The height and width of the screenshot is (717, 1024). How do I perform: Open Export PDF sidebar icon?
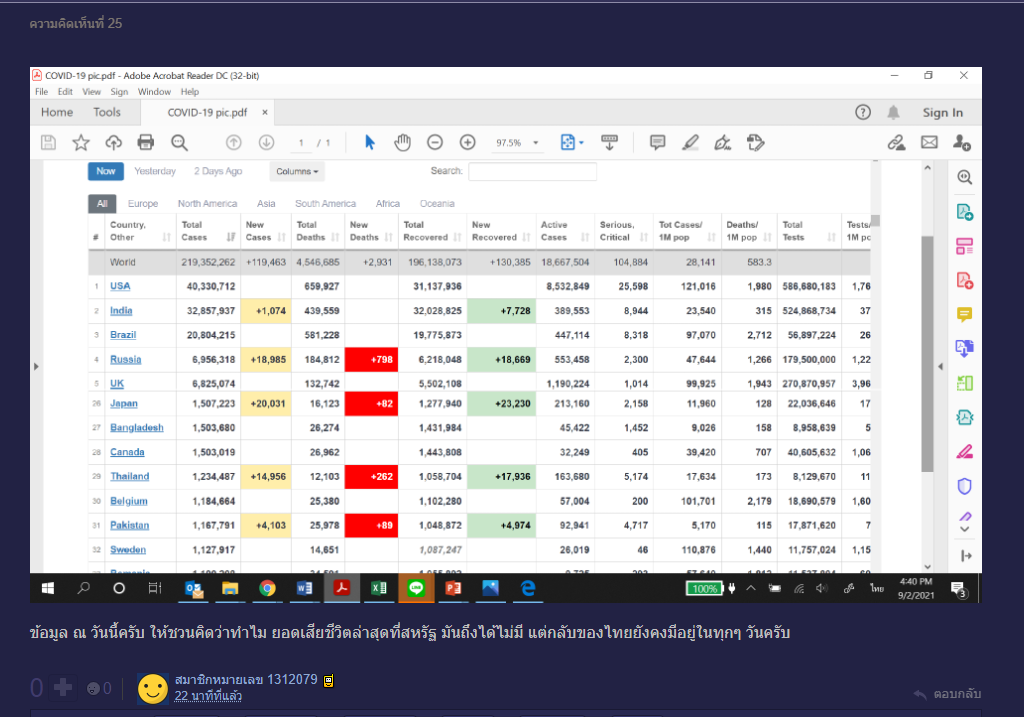[965, 212]
